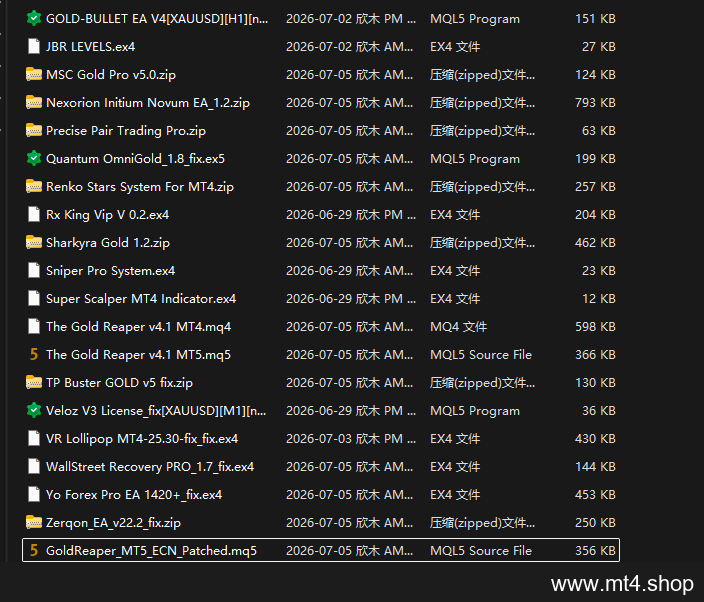Screen dimensions: 704x602
Task: Click the 793 KB size of Nexorion zip
Action: (x=595, y=103)
